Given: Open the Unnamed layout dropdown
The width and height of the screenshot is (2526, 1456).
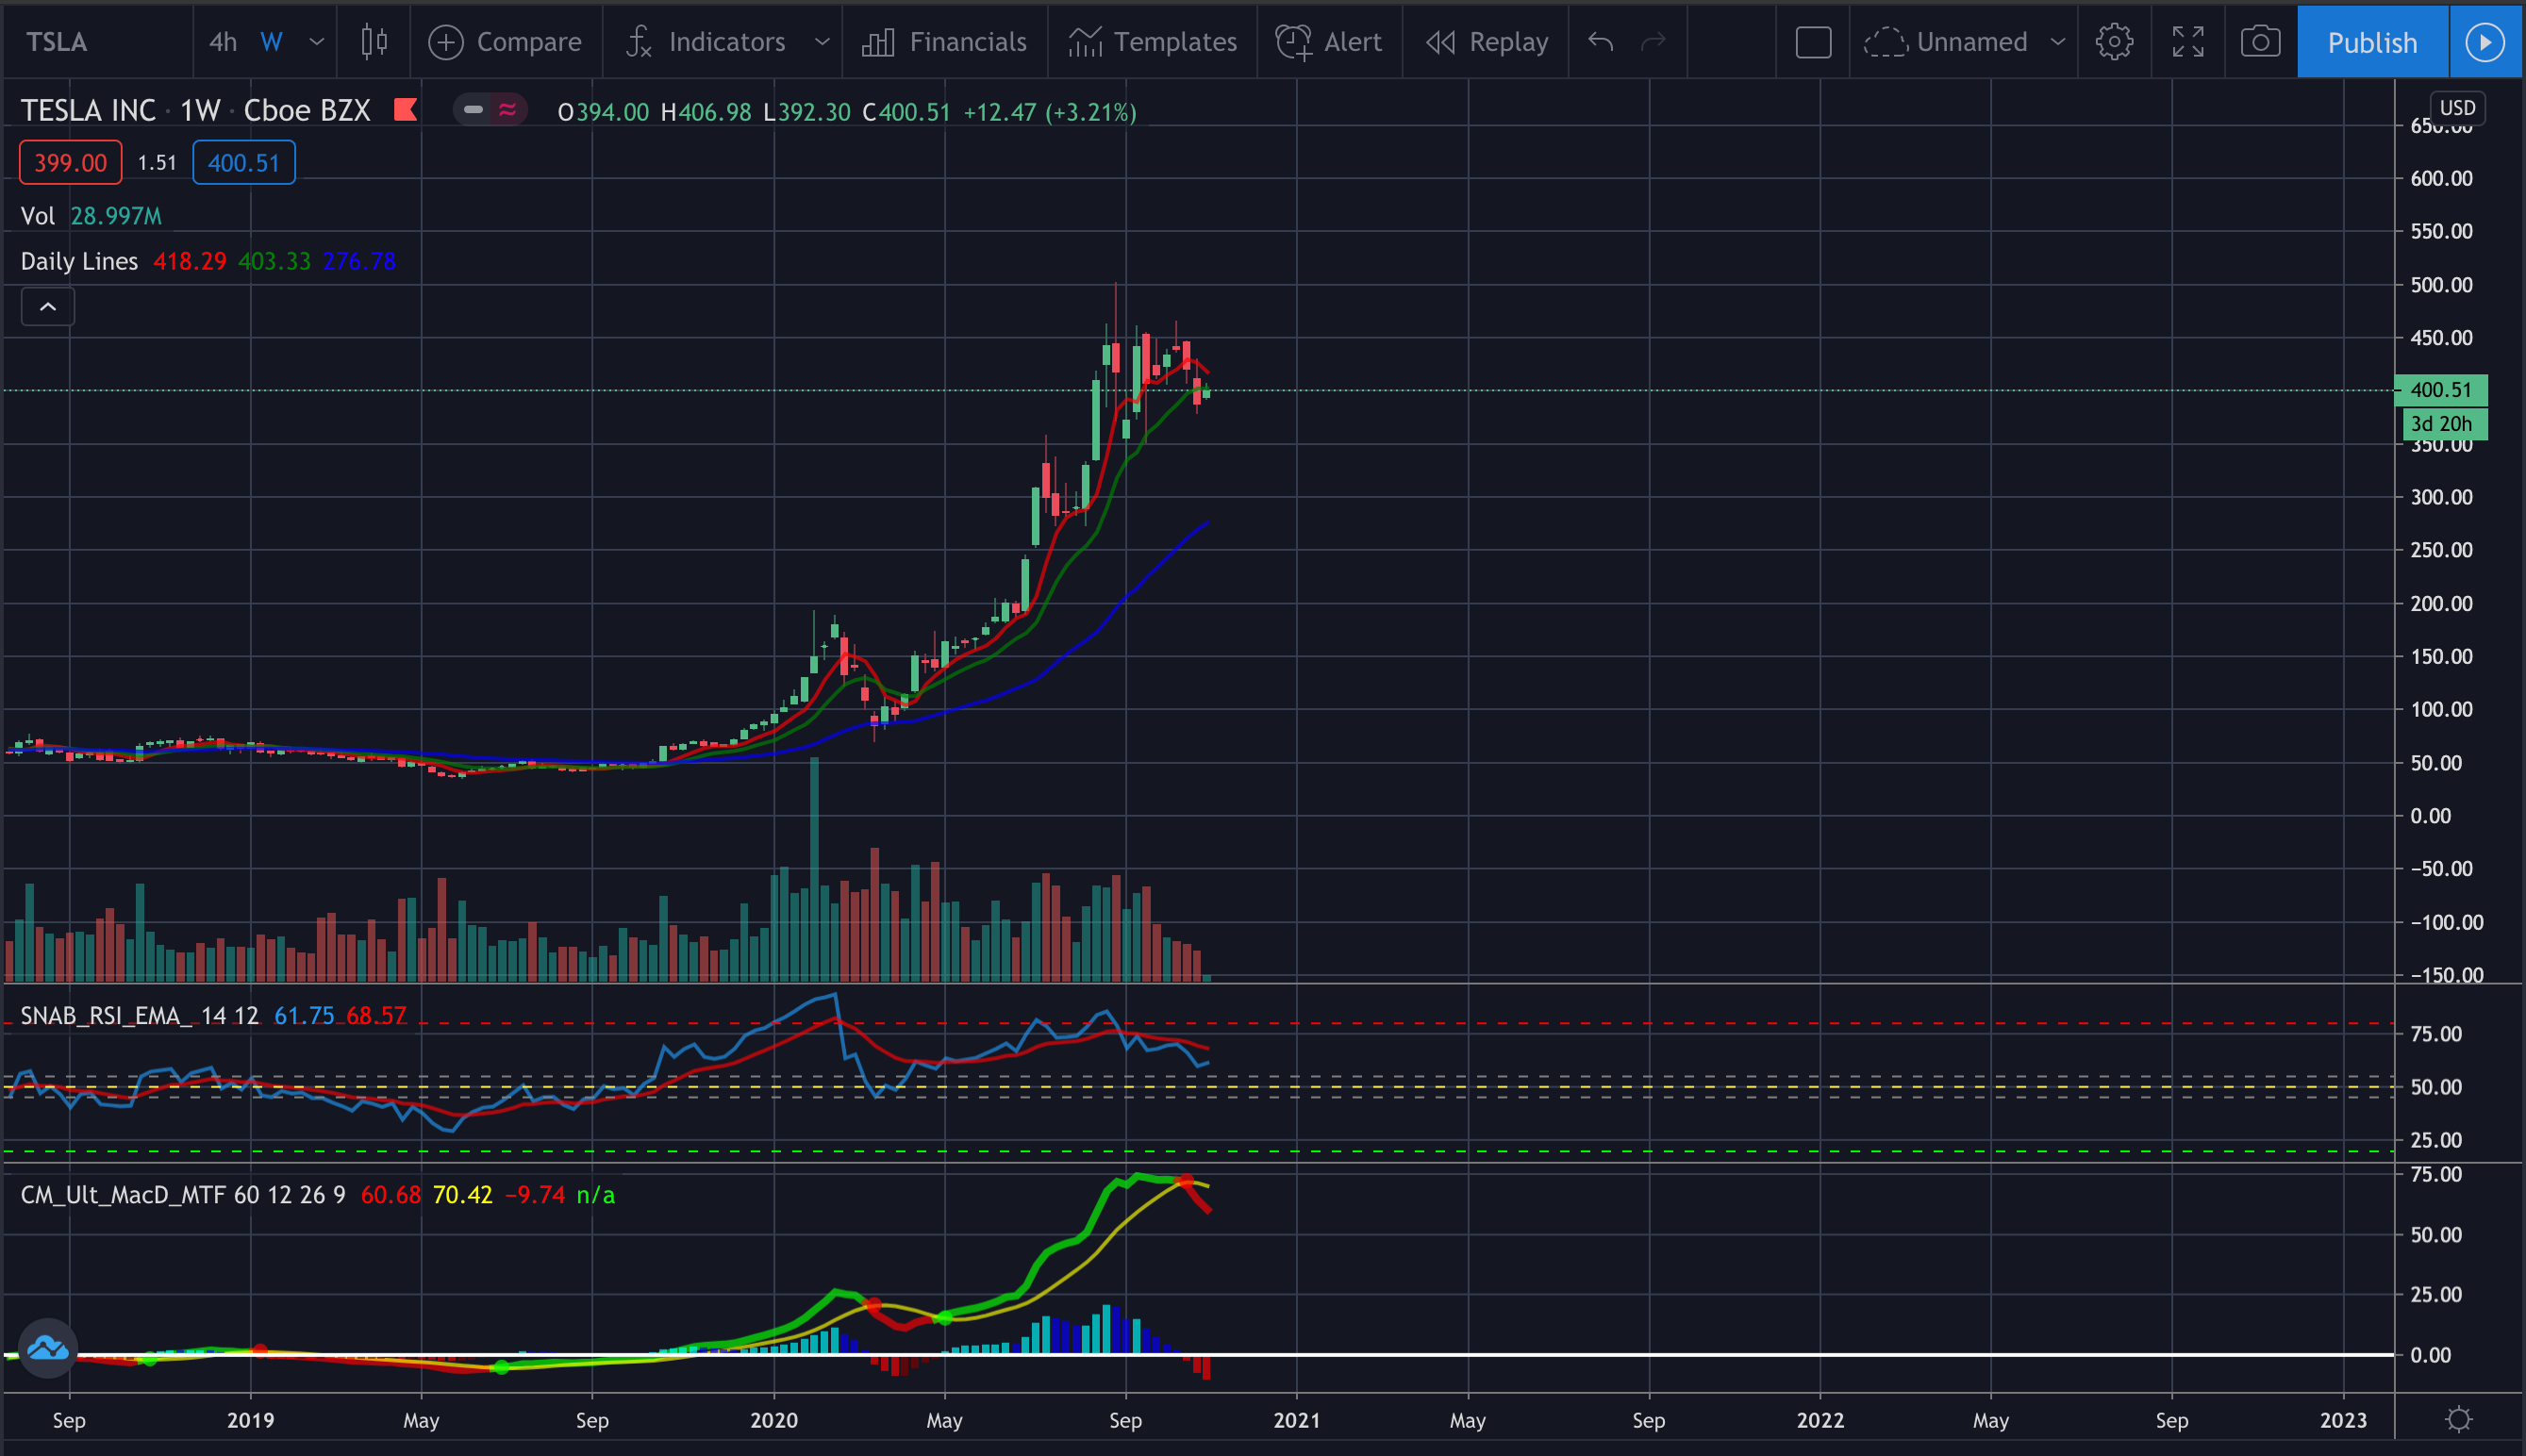Looking at the screenshot, I should pos(2057,42).
